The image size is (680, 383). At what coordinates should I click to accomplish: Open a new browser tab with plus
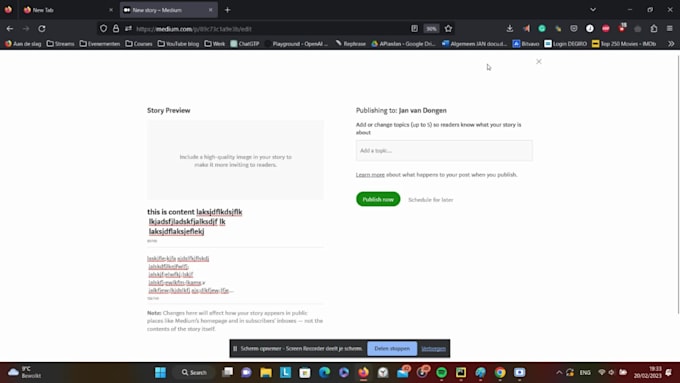tap(227, 10)
